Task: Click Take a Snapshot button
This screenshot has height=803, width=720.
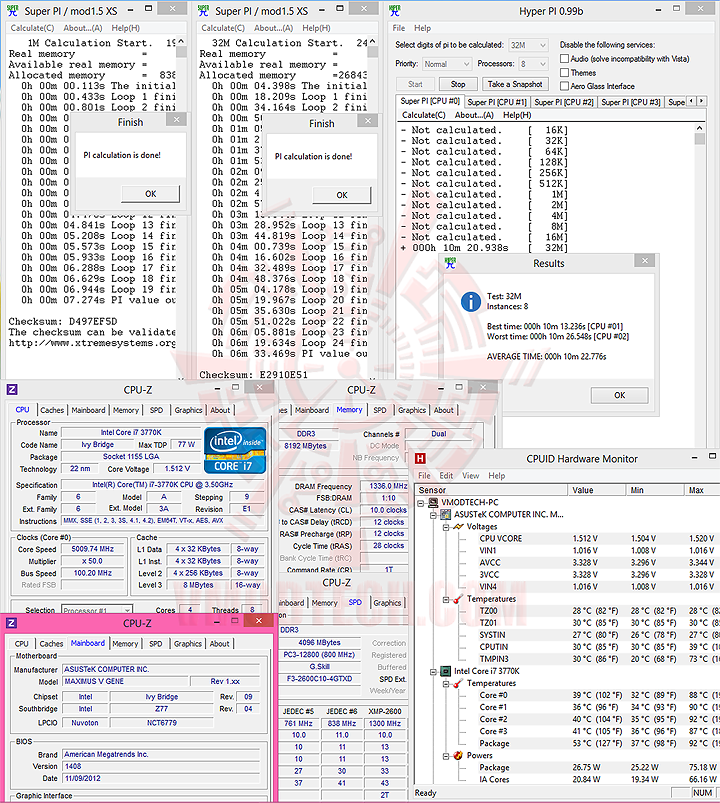Action: point(515,84)
